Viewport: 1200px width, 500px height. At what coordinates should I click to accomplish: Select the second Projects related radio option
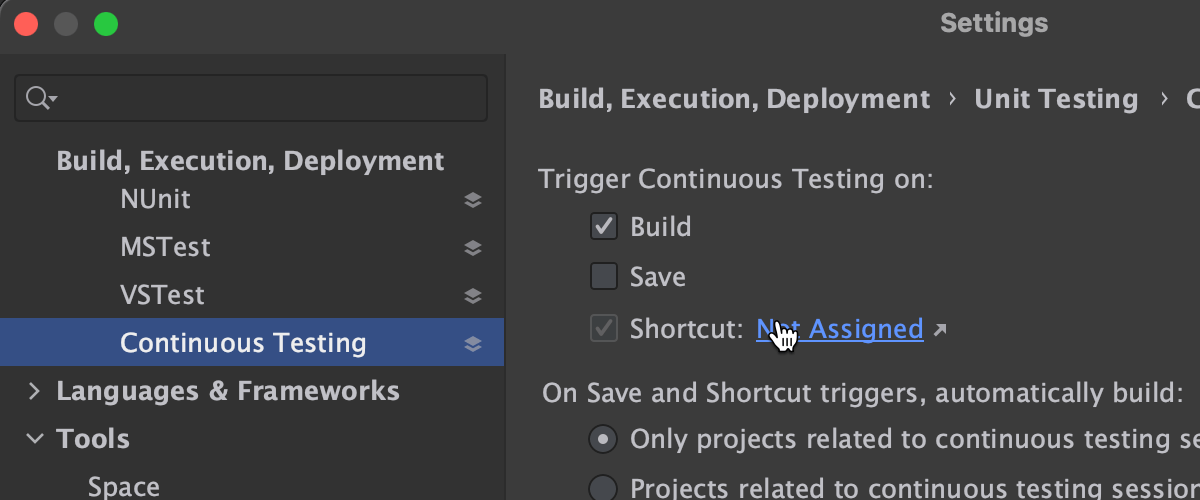(603, 487)
